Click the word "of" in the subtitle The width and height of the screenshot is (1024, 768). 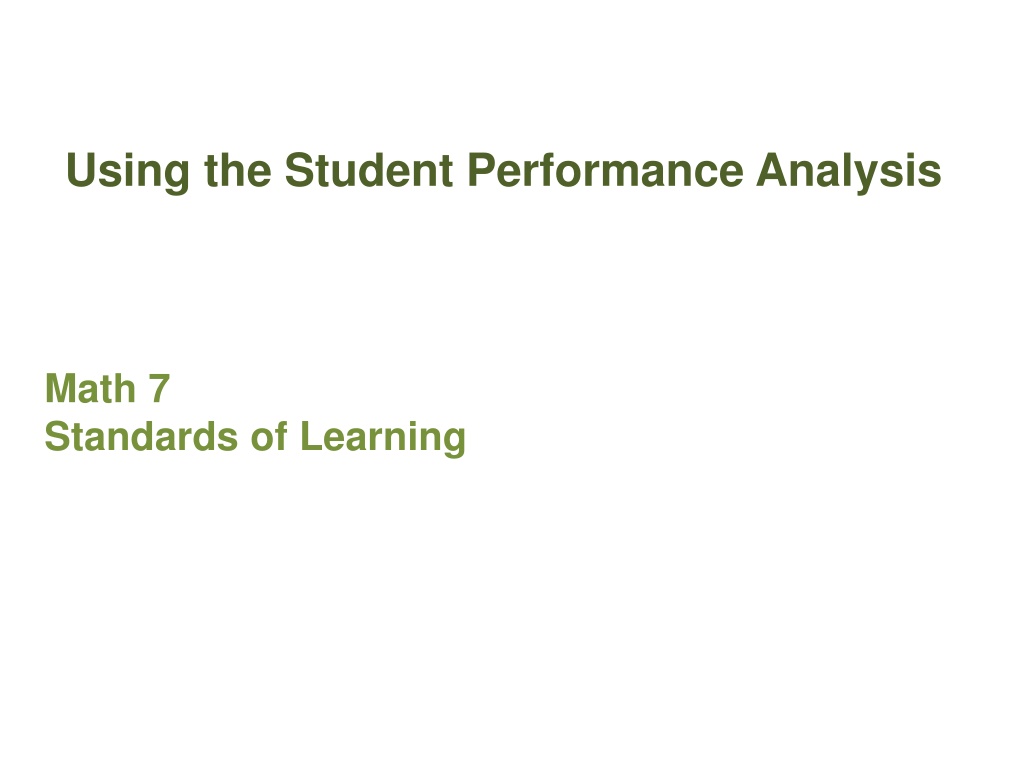269,436
